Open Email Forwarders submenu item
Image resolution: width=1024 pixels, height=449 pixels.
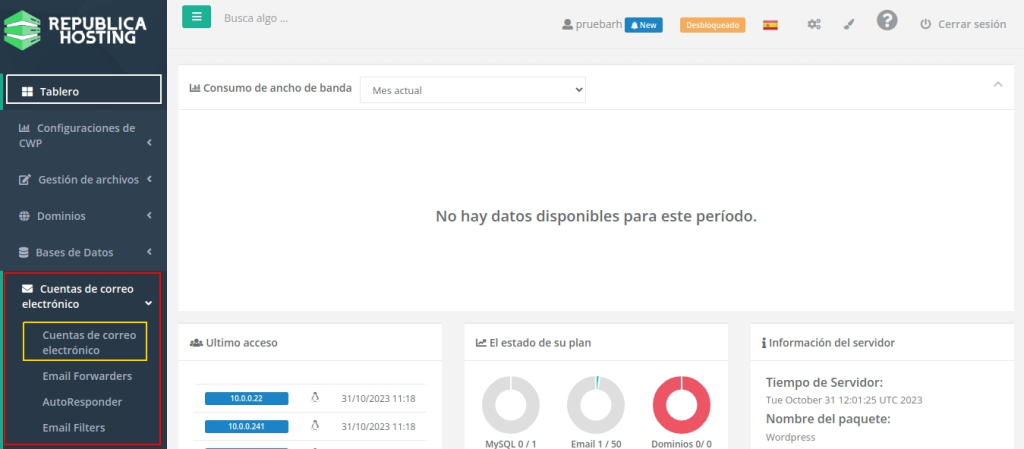click(x=87, y=376)
